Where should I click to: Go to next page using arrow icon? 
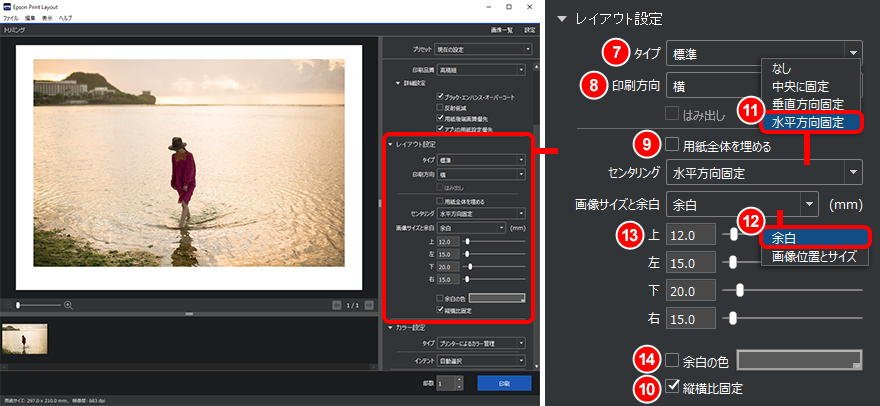coord(367,304)
